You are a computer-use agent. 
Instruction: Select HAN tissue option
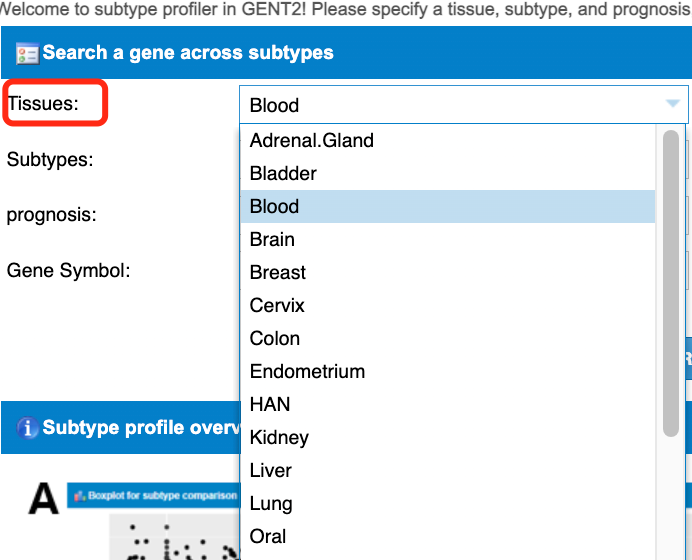(x=270, y=404)
